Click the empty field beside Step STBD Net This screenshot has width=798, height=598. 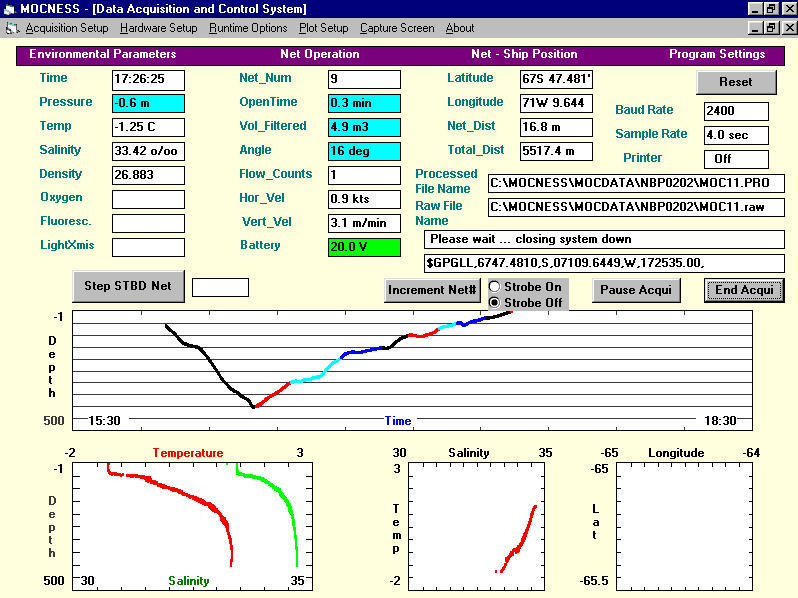[x=220, y=288]
